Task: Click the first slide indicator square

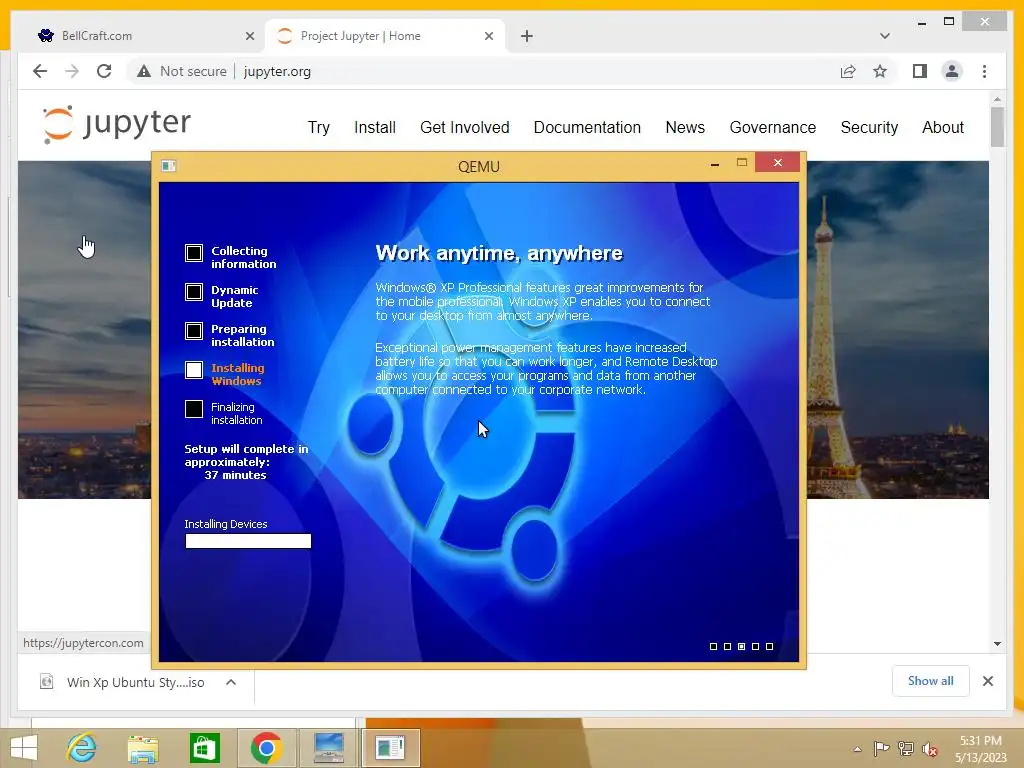Action: tap(713, 647)
